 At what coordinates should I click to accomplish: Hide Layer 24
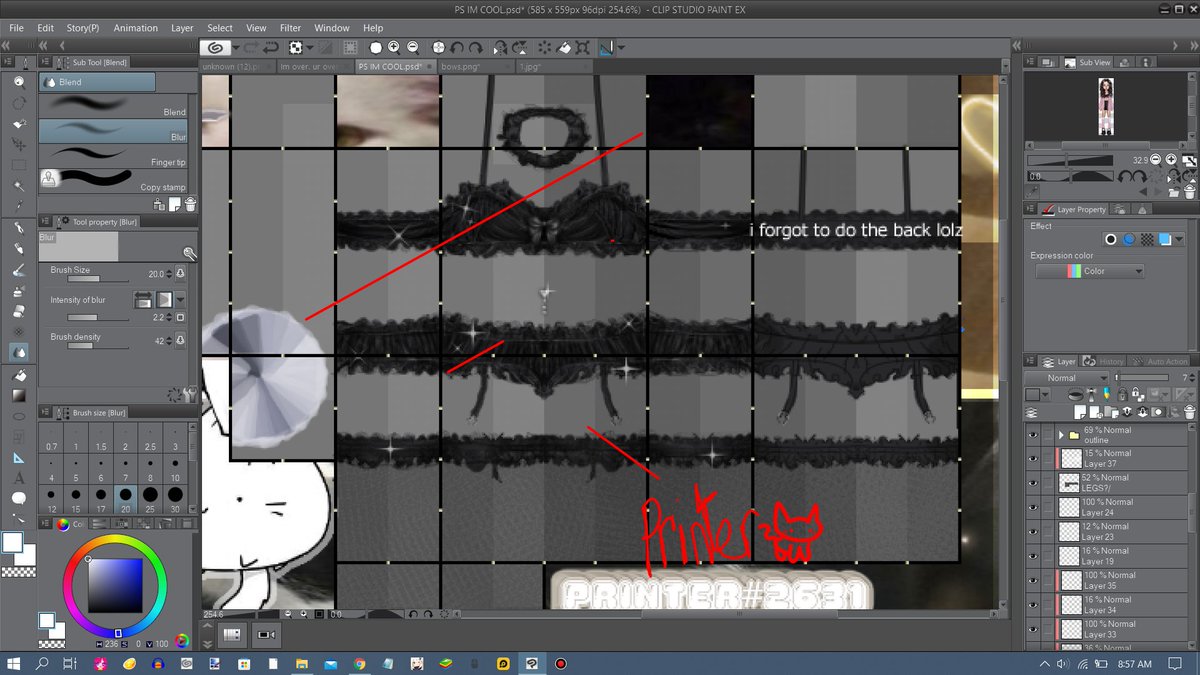[1033, 507]
